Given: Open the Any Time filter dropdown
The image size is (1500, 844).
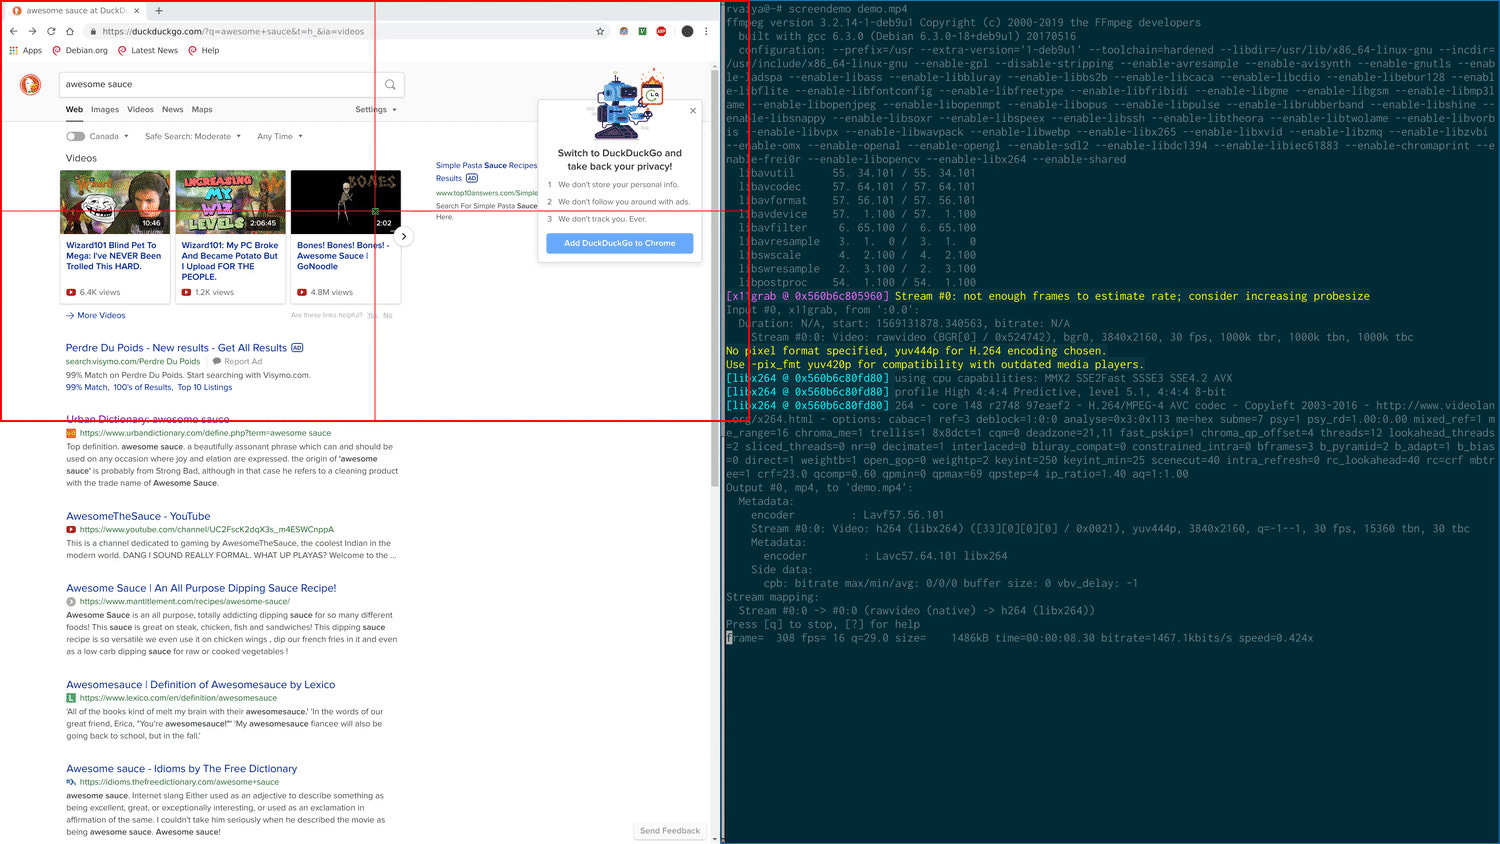Looking at the screenshot, I should click(x=280, y=136).
